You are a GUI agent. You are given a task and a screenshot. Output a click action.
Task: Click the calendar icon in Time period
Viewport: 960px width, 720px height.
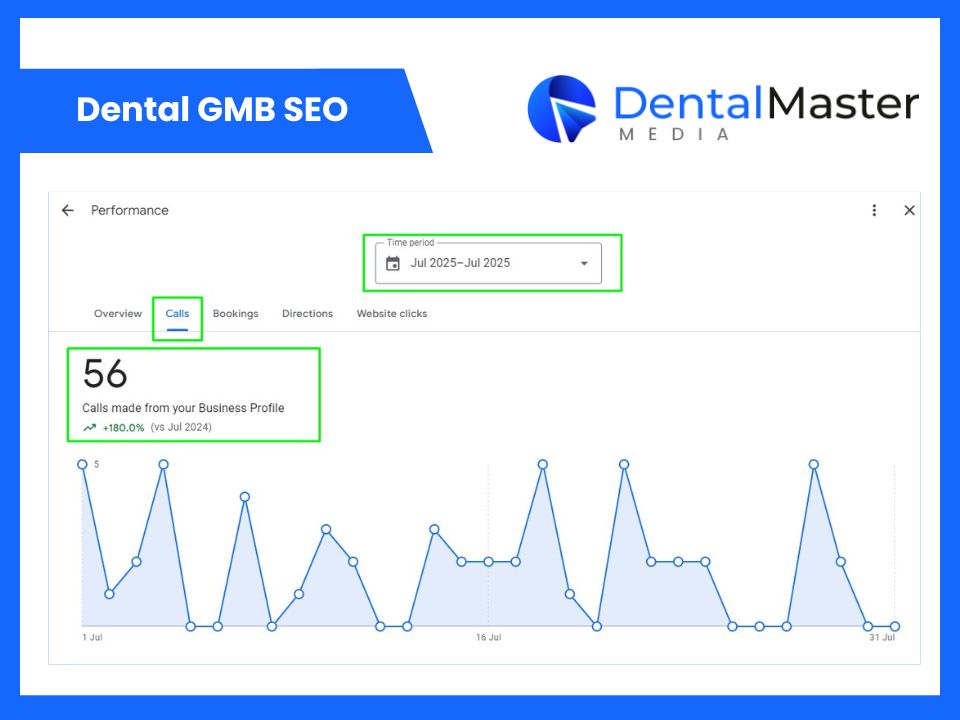[393, 263]
